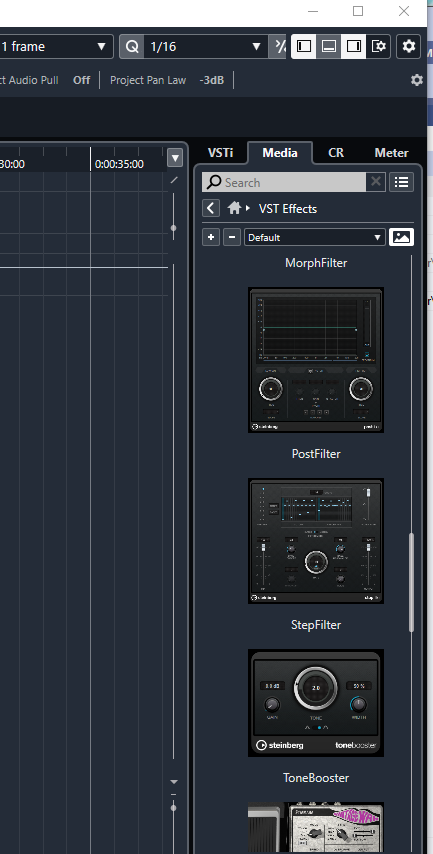Go back in the media browser
Image resolution: width=433 pixels, height=854 pixels.
coord(211,208)
